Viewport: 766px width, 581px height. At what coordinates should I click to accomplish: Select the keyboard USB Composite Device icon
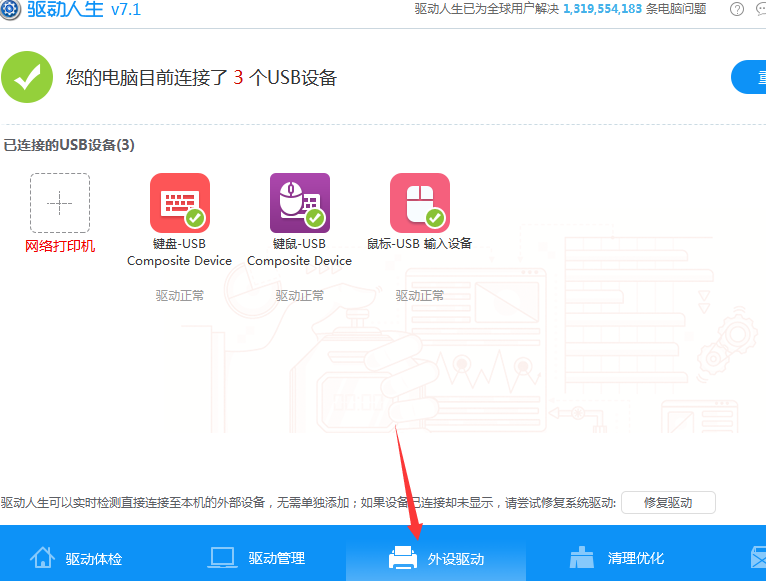click(180, 203)
